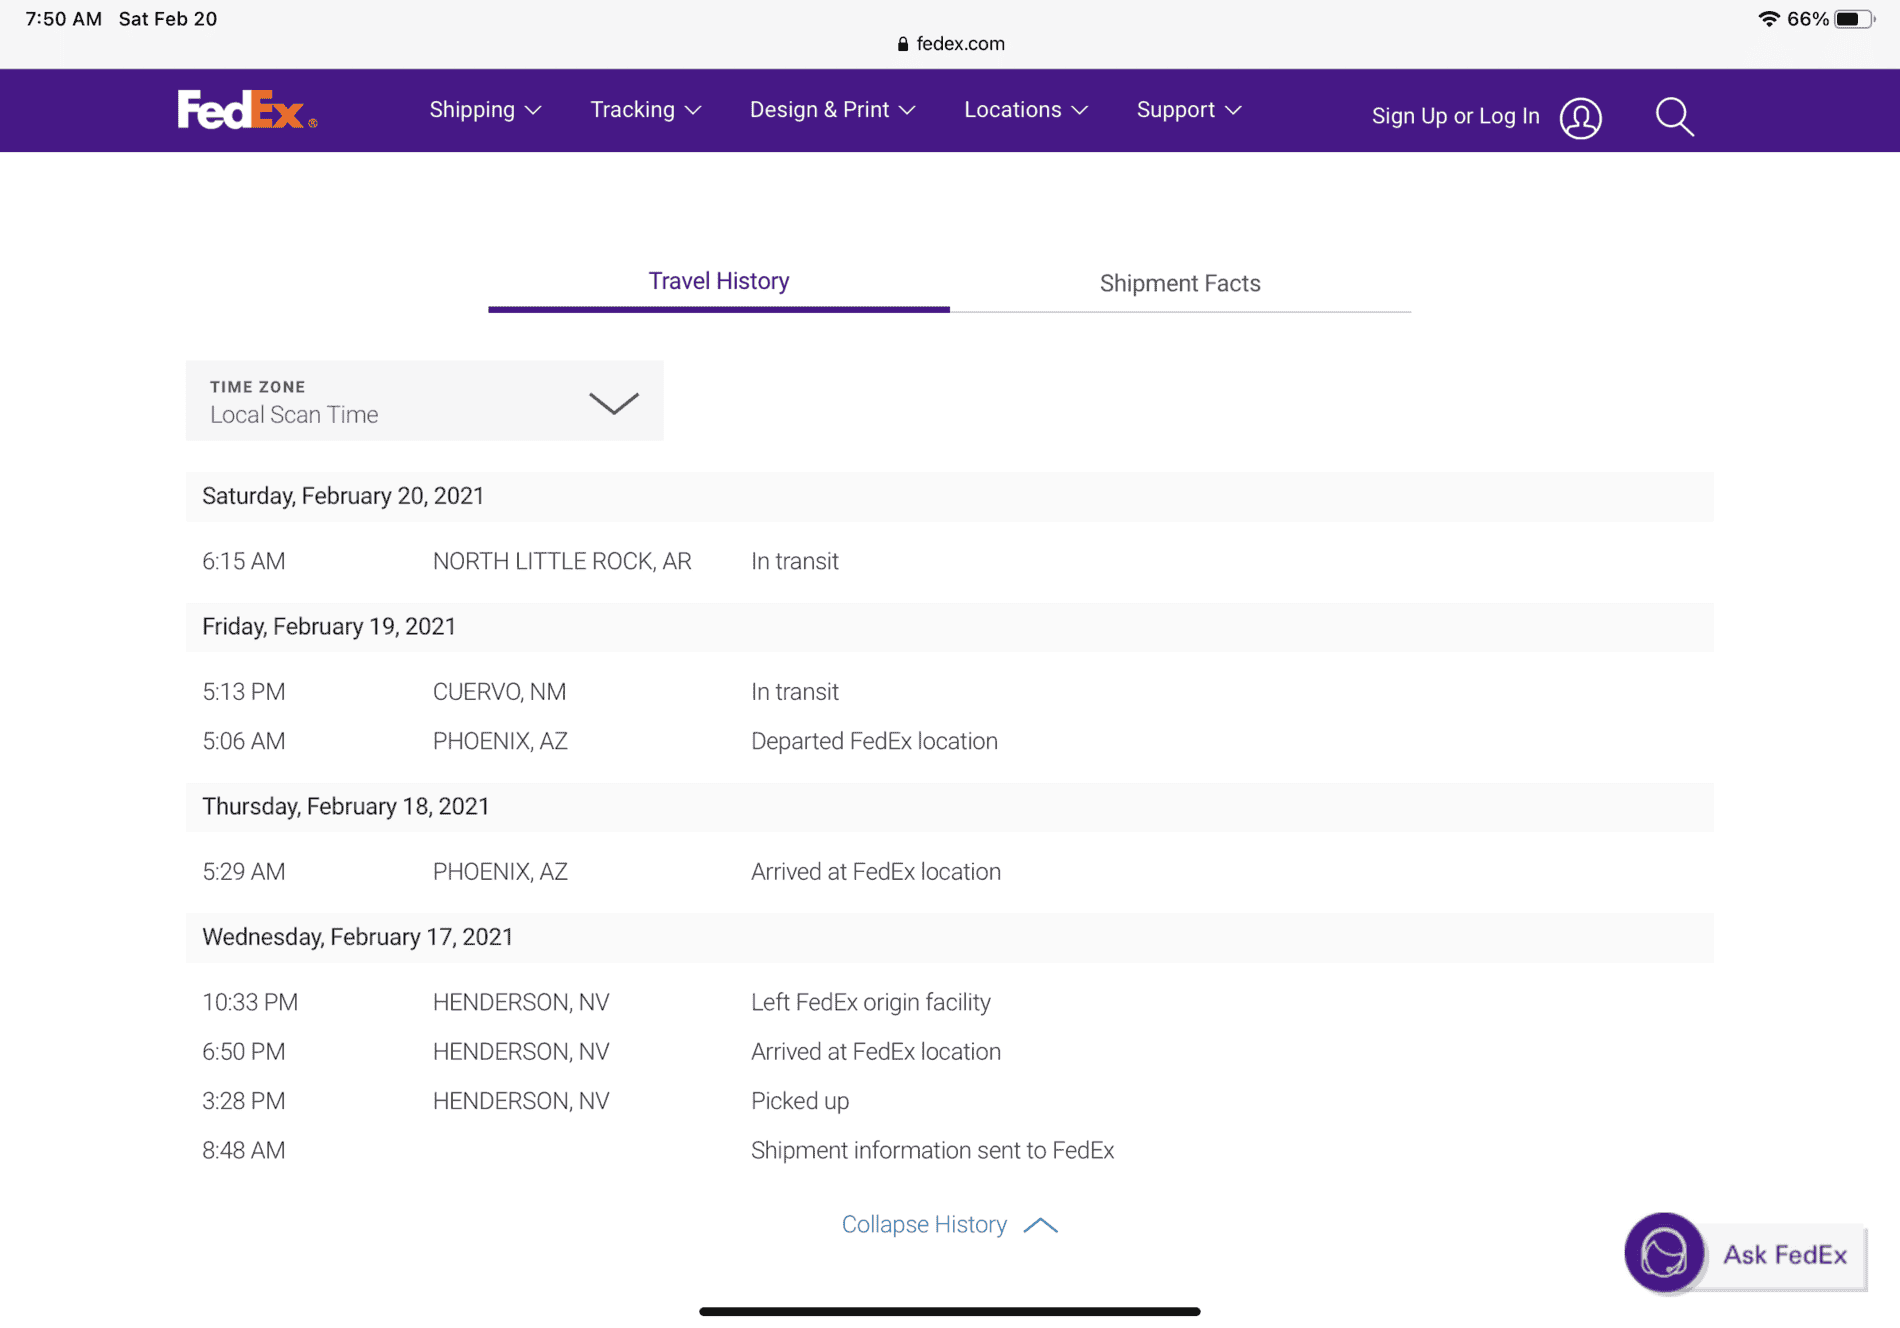Tap the fedex.com address bar
1900x1328 pixels.
coord(950,44)
